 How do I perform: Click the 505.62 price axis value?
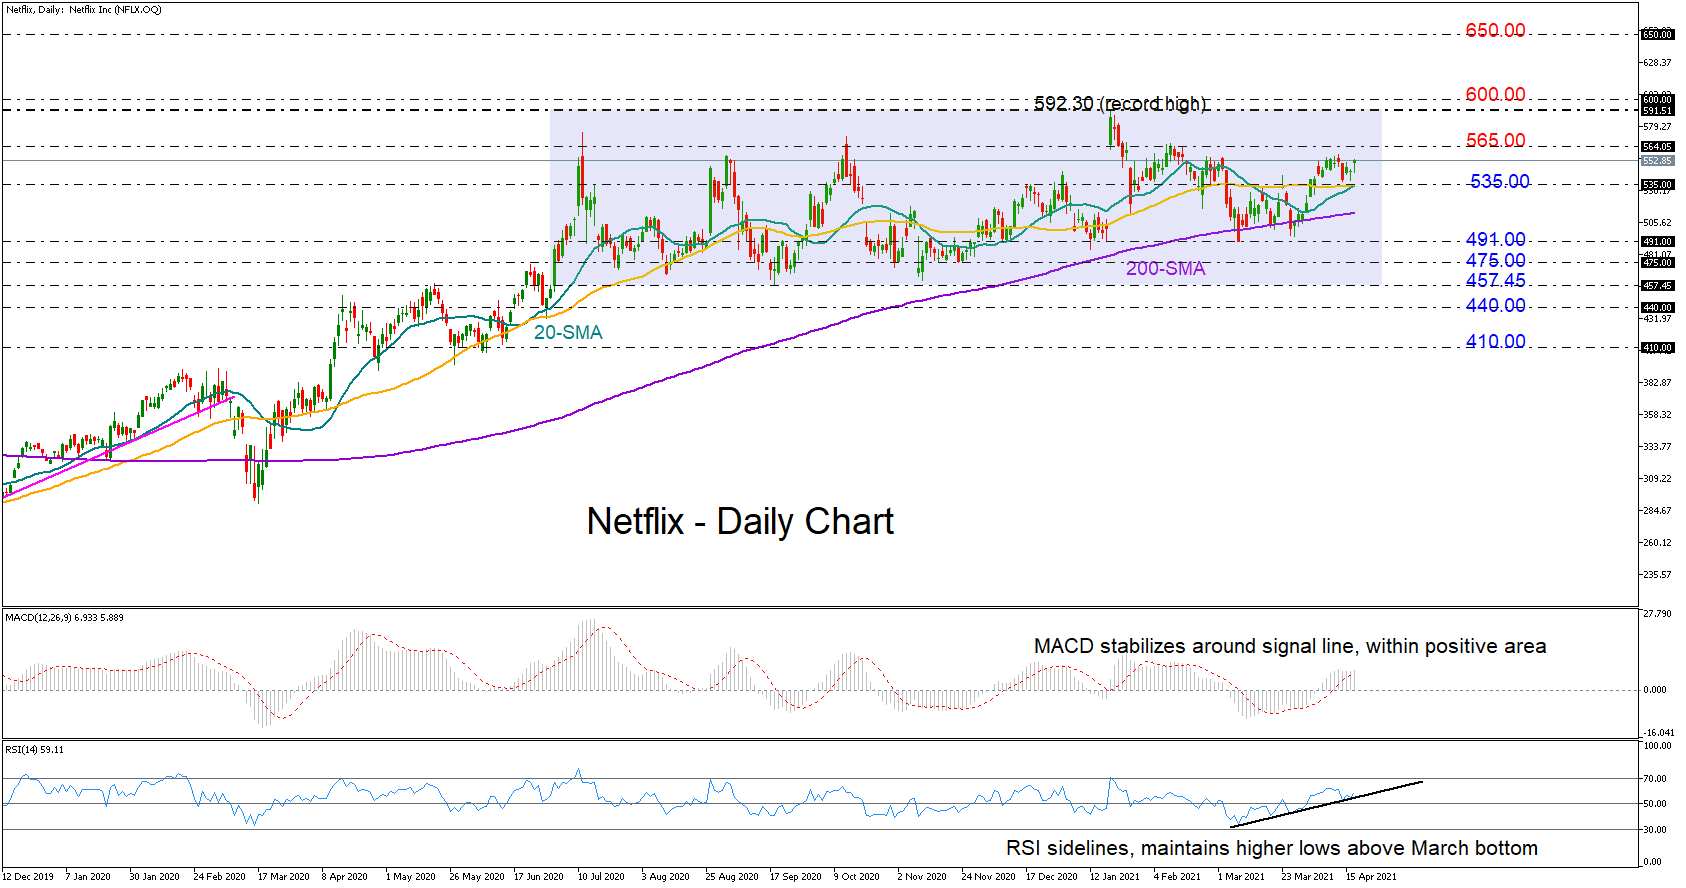1657,223
